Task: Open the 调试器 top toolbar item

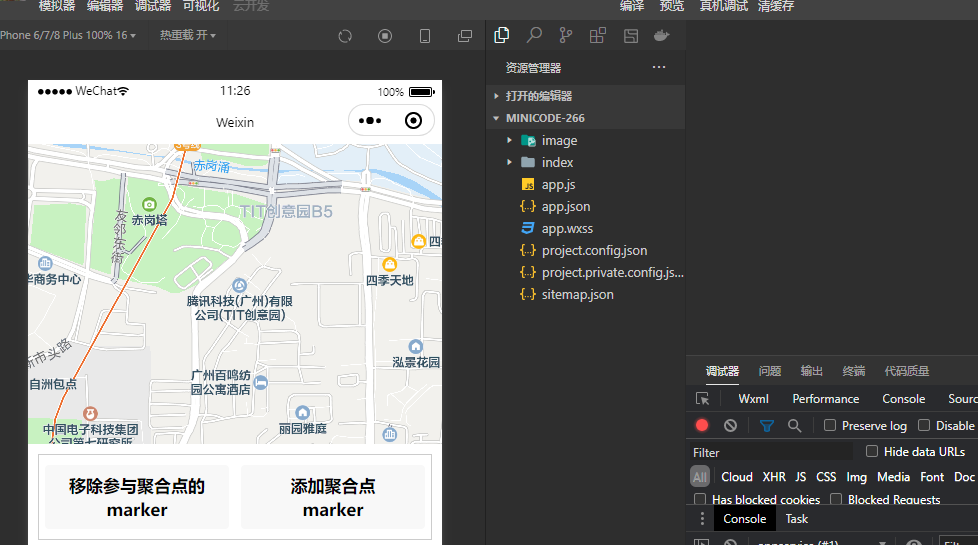Action: click(153, 6)
